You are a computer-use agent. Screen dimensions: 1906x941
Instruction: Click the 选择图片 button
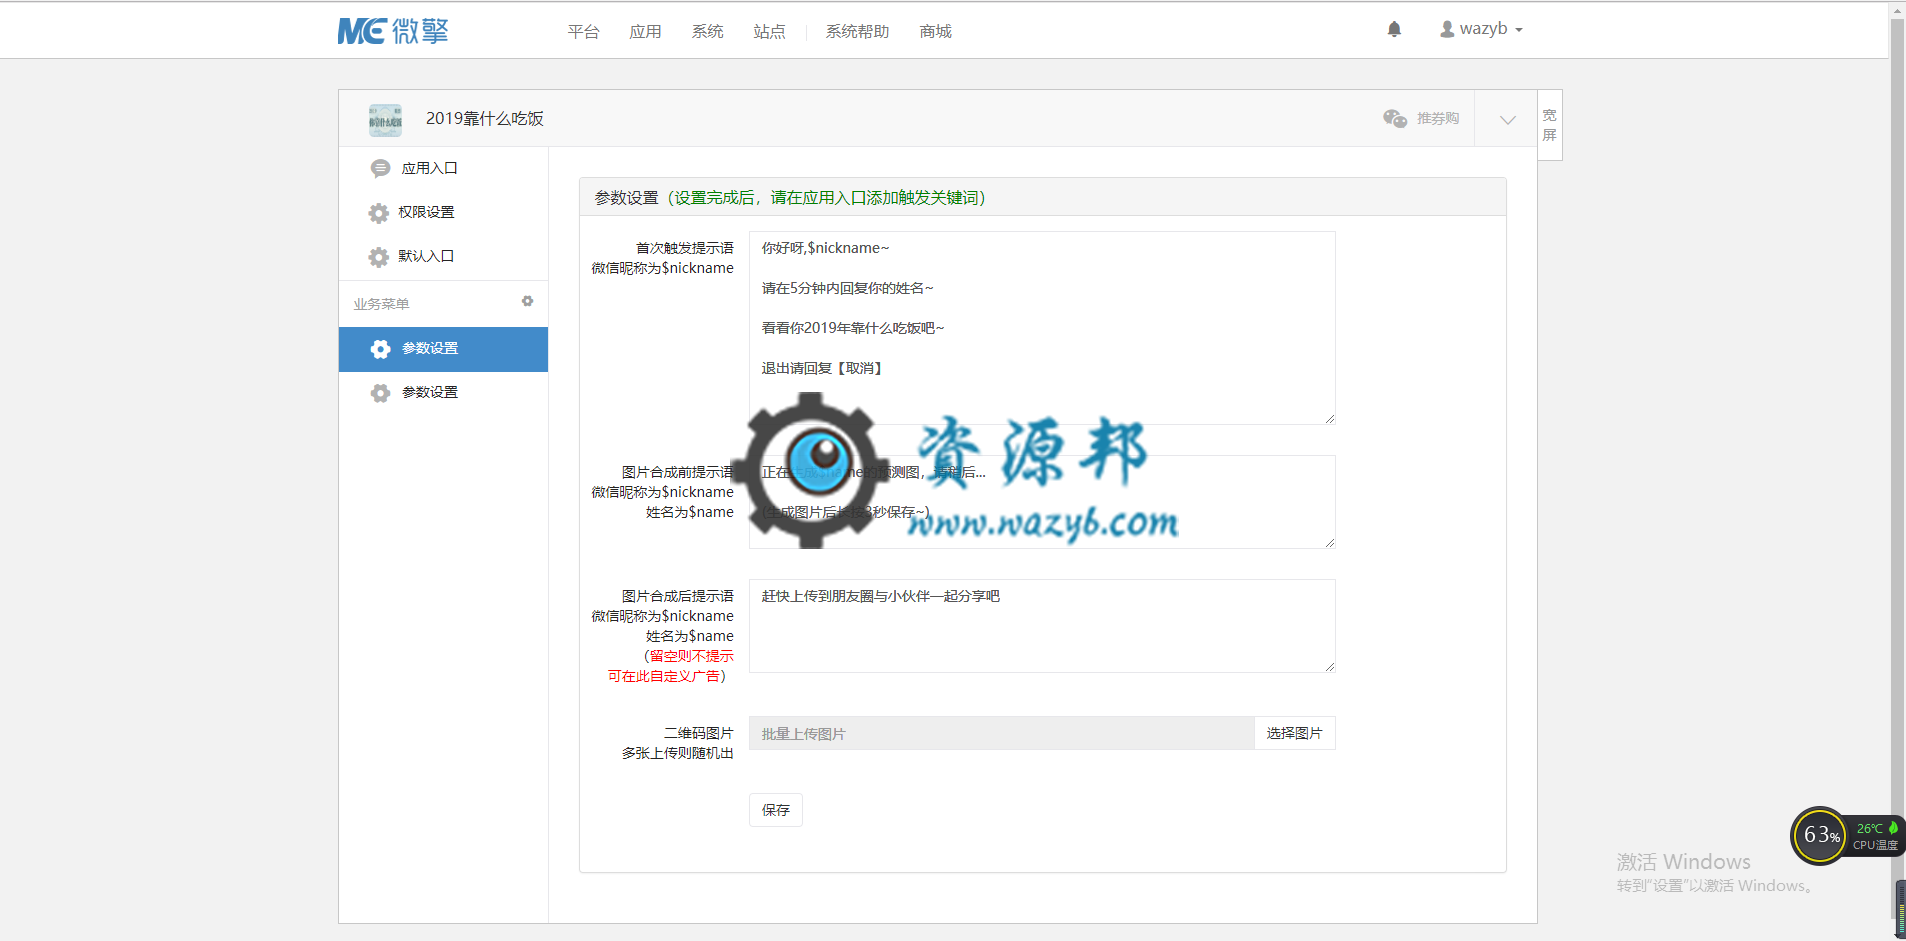(x=1294, y=733)
